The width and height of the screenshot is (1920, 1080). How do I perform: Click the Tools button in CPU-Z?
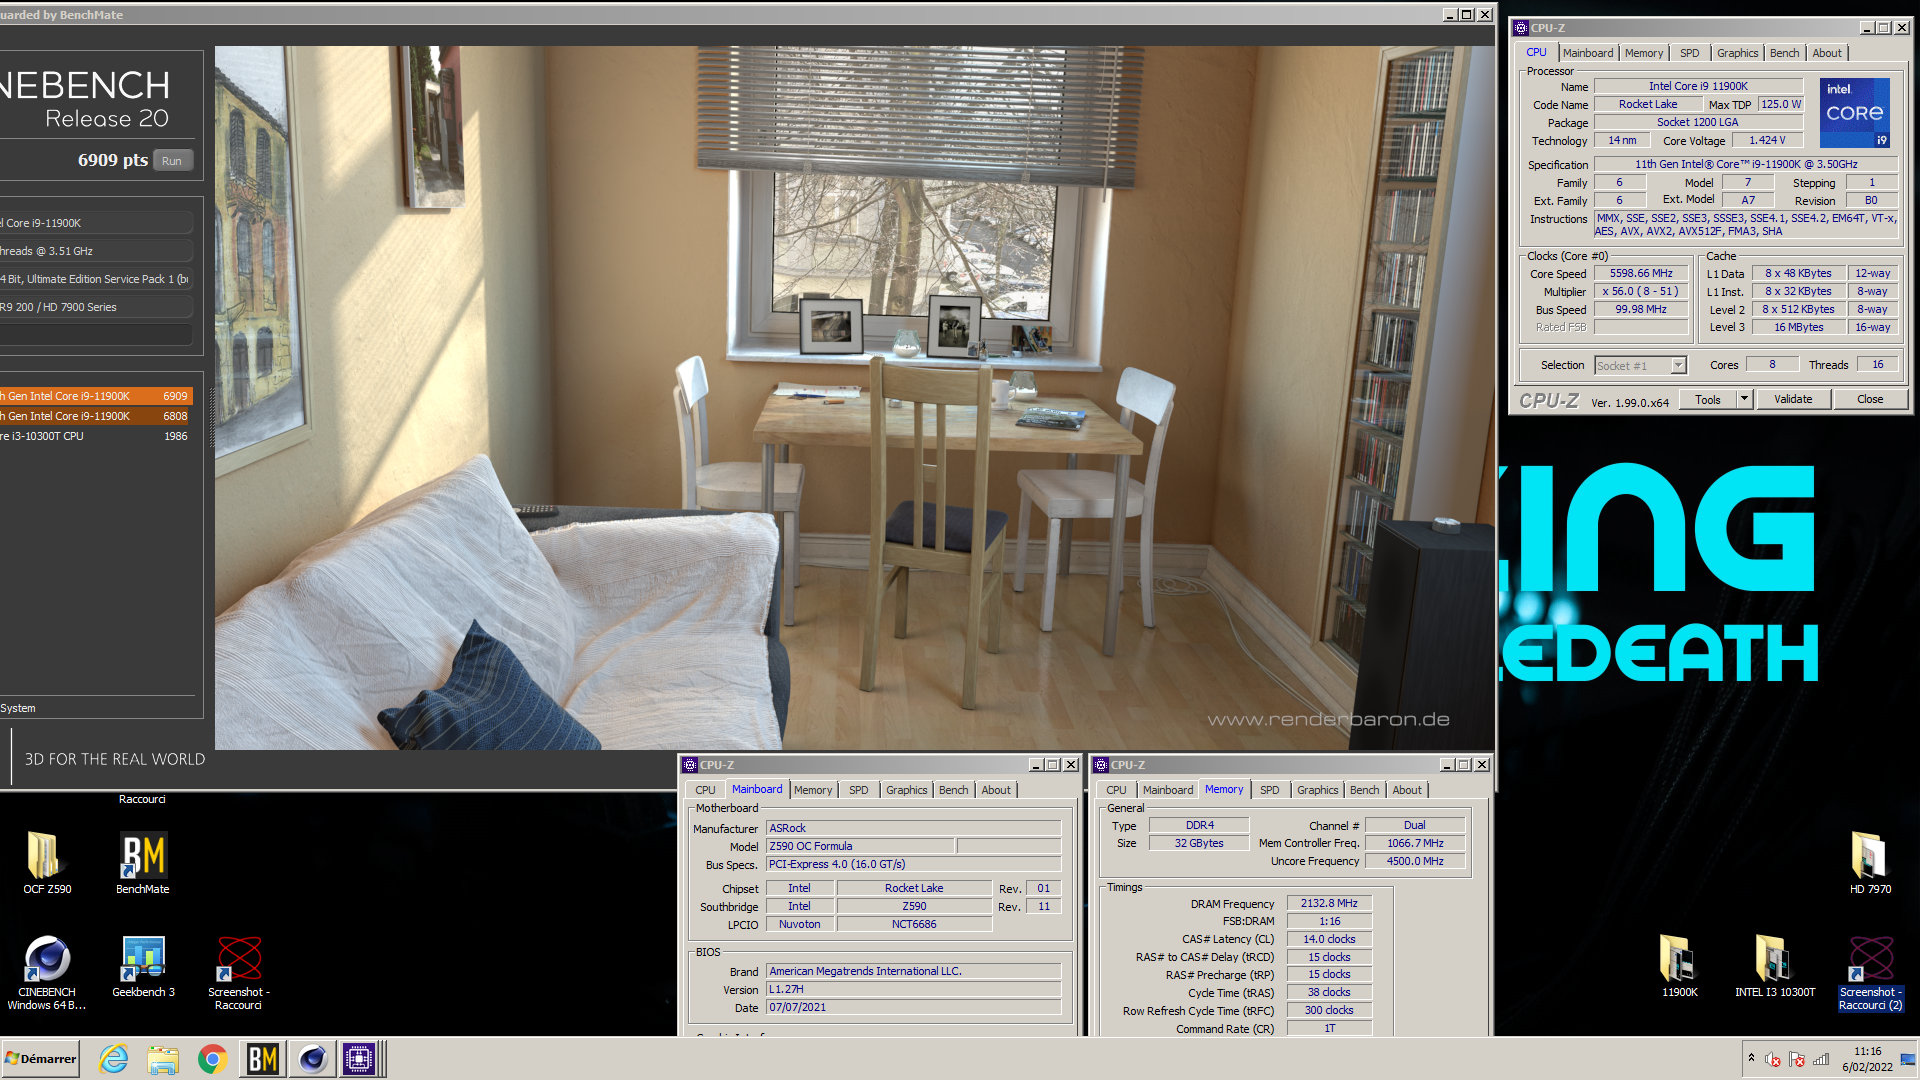(x=1708, y=399)
